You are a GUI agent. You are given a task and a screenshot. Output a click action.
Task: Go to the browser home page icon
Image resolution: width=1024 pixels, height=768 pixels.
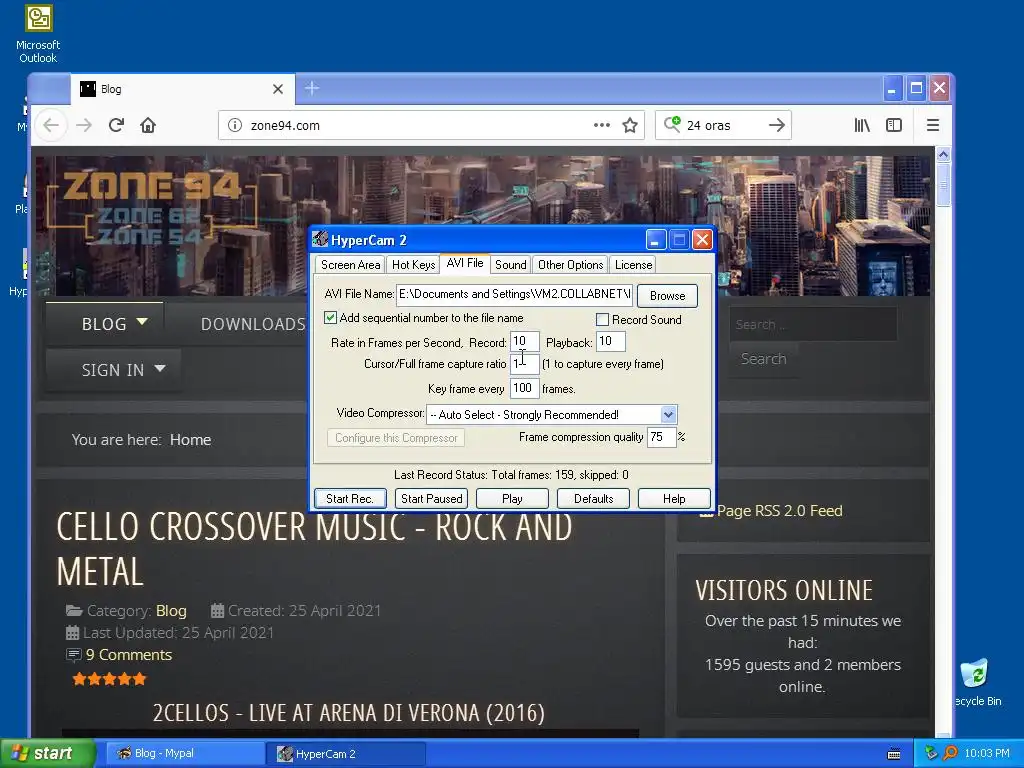(x=148, y=125)
